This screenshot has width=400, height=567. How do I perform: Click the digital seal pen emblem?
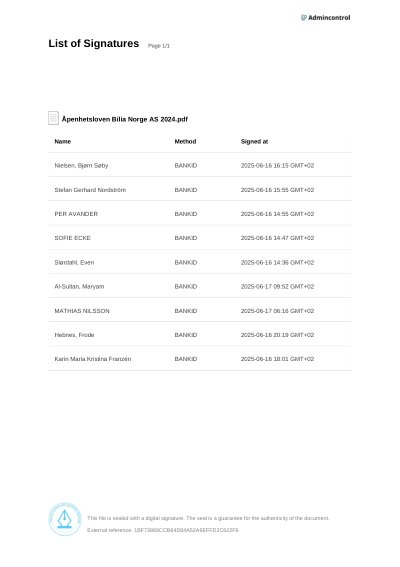(x=65, y=519)
